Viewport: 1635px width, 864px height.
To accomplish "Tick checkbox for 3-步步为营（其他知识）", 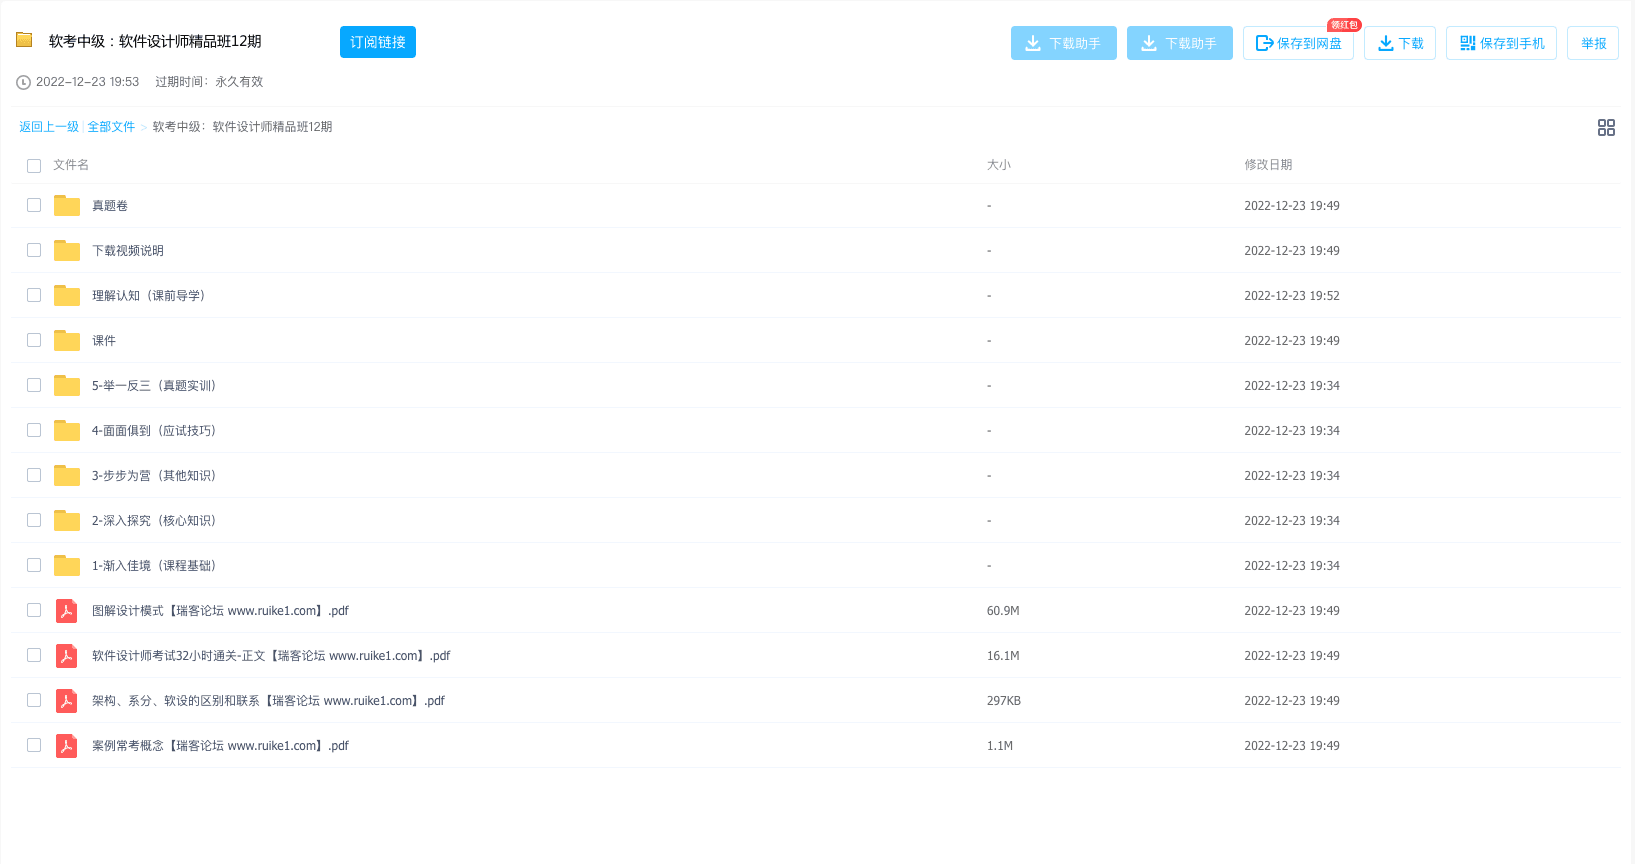I will click(x=34, y=475).
